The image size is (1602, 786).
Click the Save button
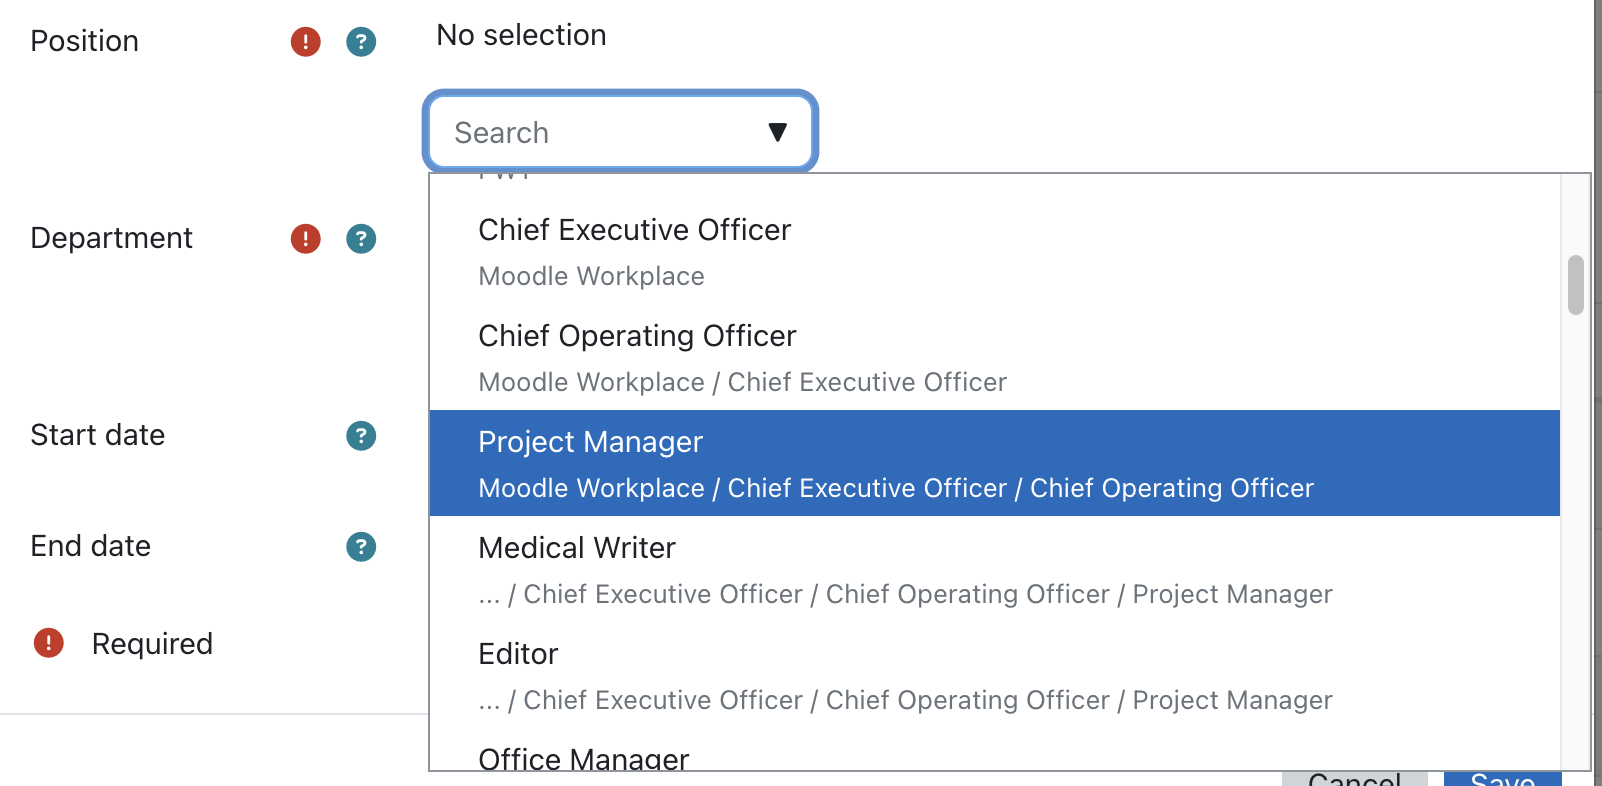click(x=1502, y=779)
